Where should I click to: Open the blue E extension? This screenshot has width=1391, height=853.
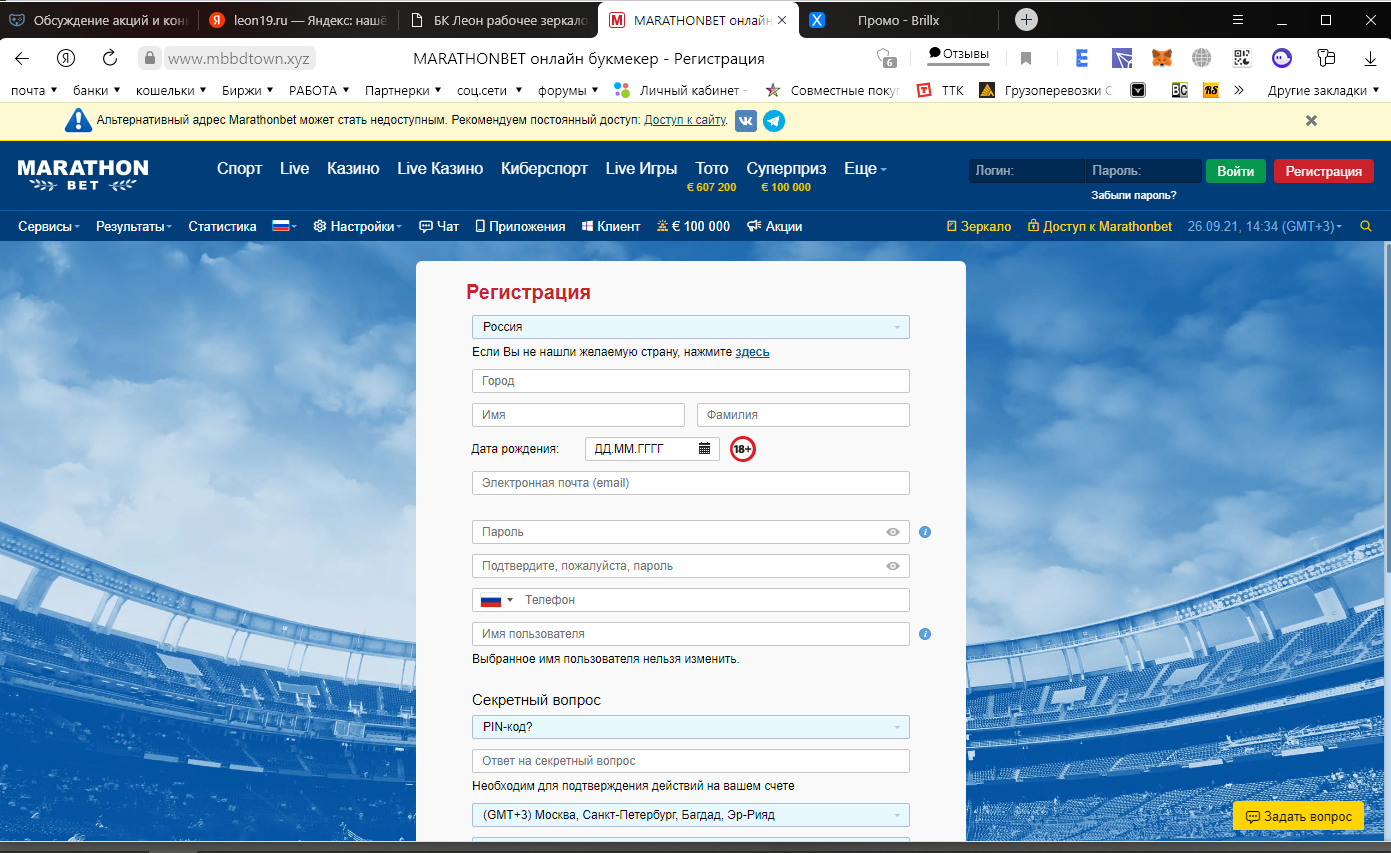(x=1082, y=58)
